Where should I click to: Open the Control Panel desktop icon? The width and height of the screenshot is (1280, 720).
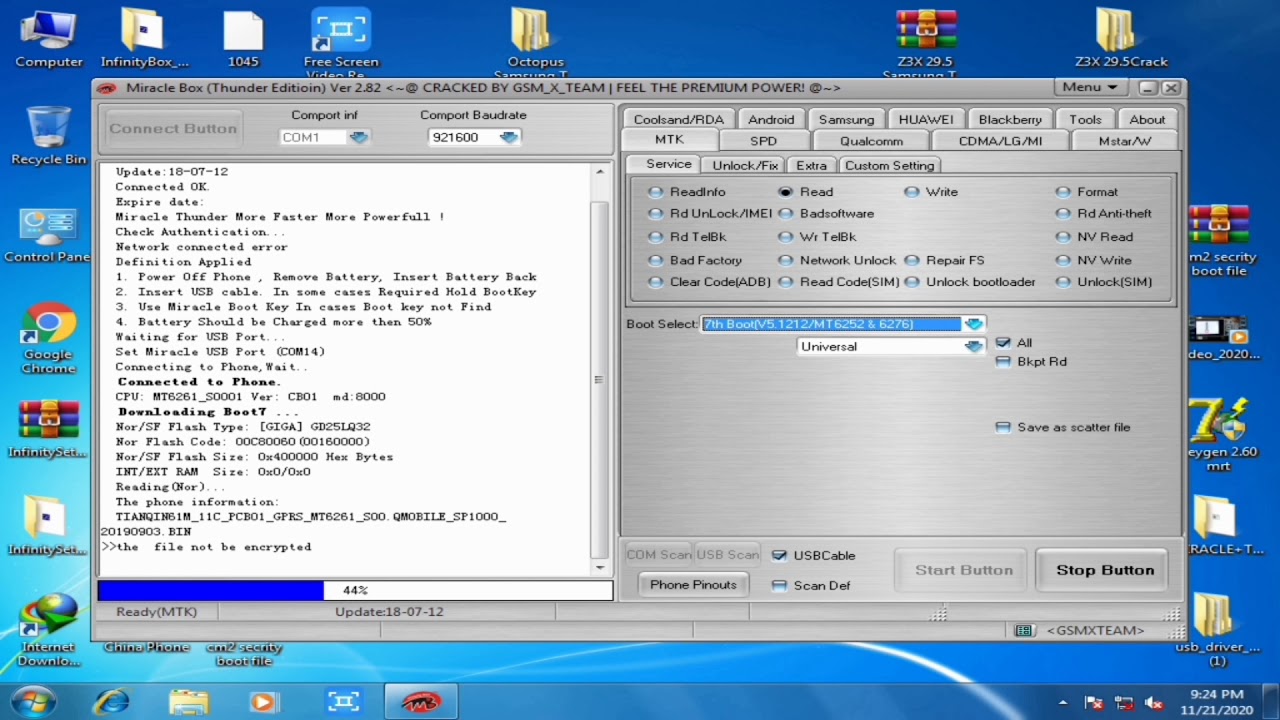pyautogui.click(x=47, y=235)
